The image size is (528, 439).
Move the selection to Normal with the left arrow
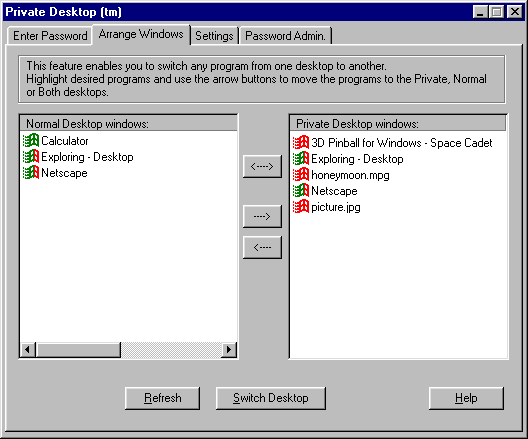click(x=262, y=247)
